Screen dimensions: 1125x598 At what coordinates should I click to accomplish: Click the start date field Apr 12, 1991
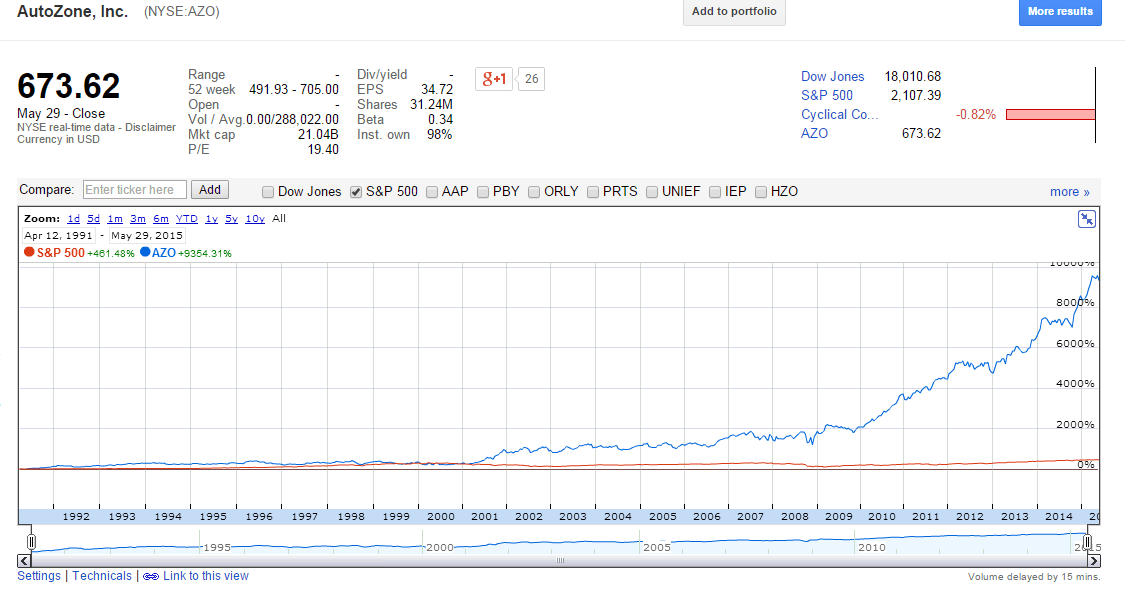click(x=58, y=235)
